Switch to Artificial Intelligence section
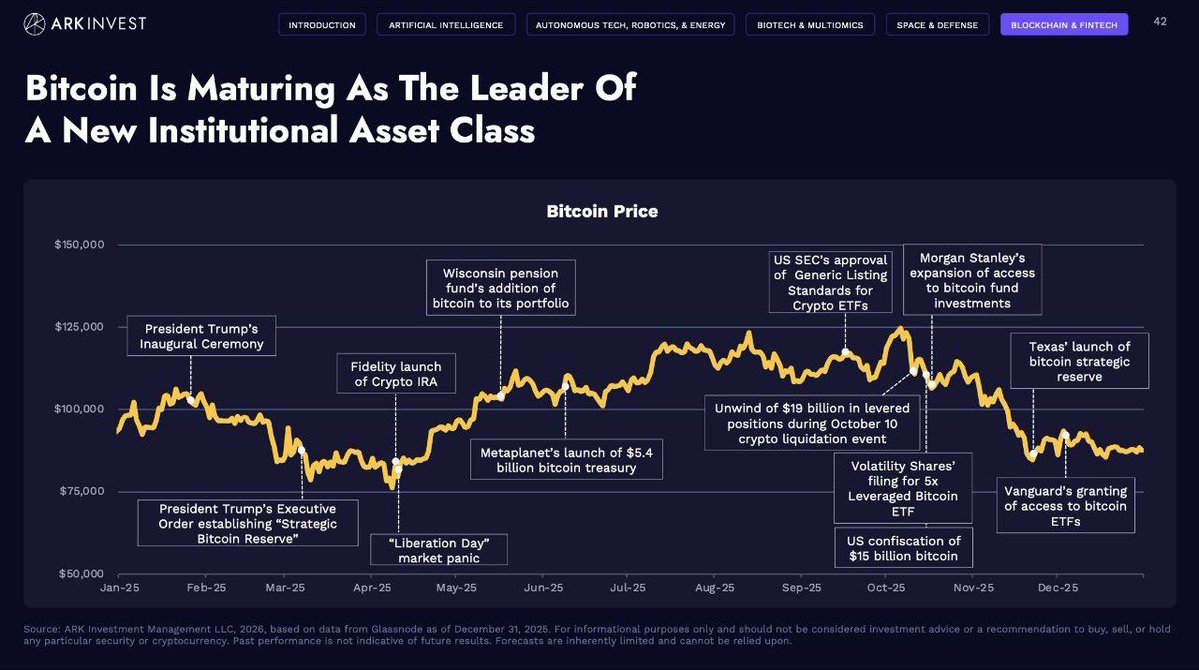The image size is (1199, 670). click(x=446, y=25)
